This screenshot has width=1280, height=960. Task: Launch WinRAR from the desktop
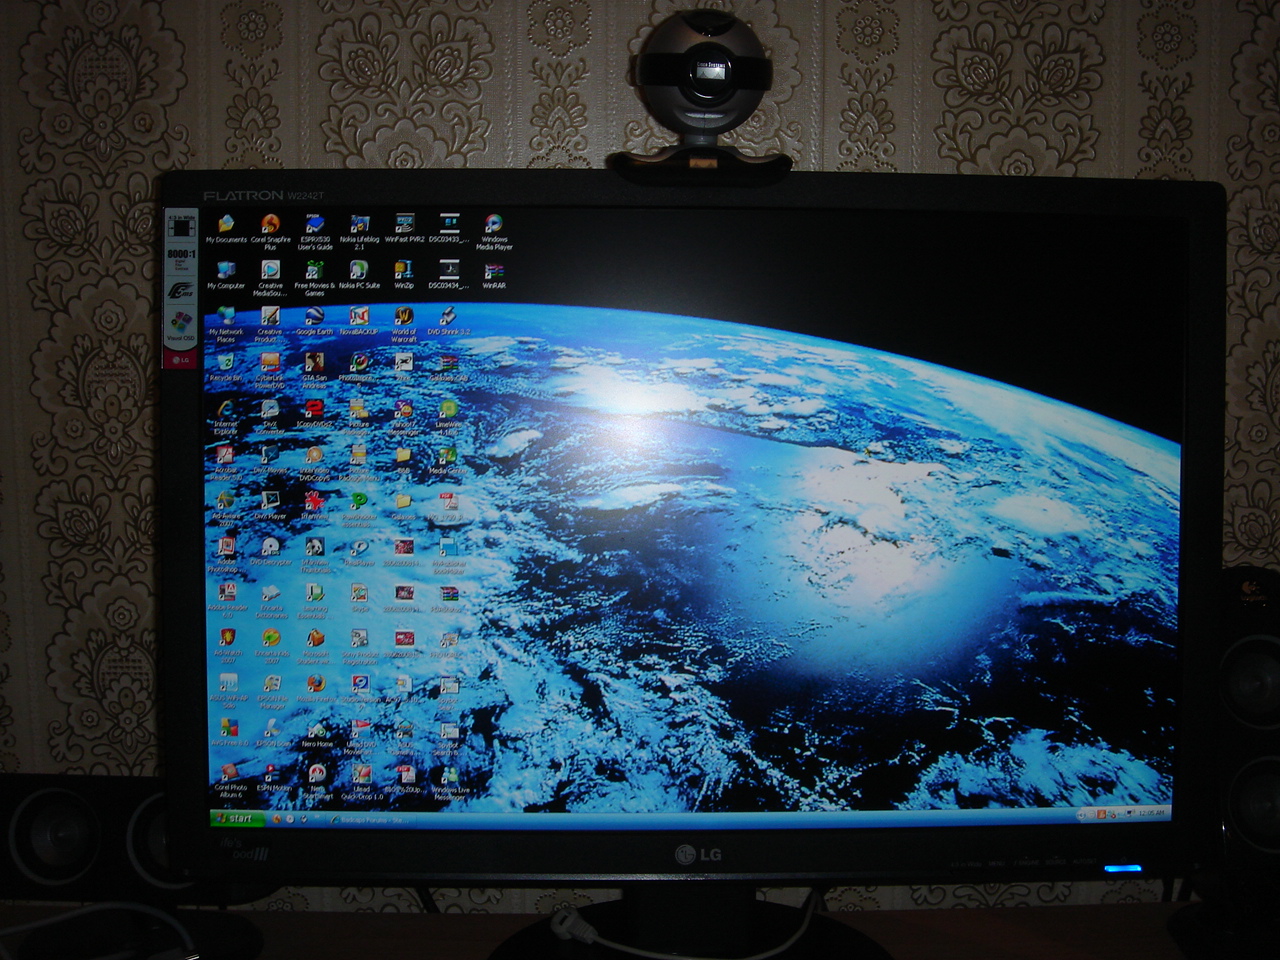tap(494, 275)
